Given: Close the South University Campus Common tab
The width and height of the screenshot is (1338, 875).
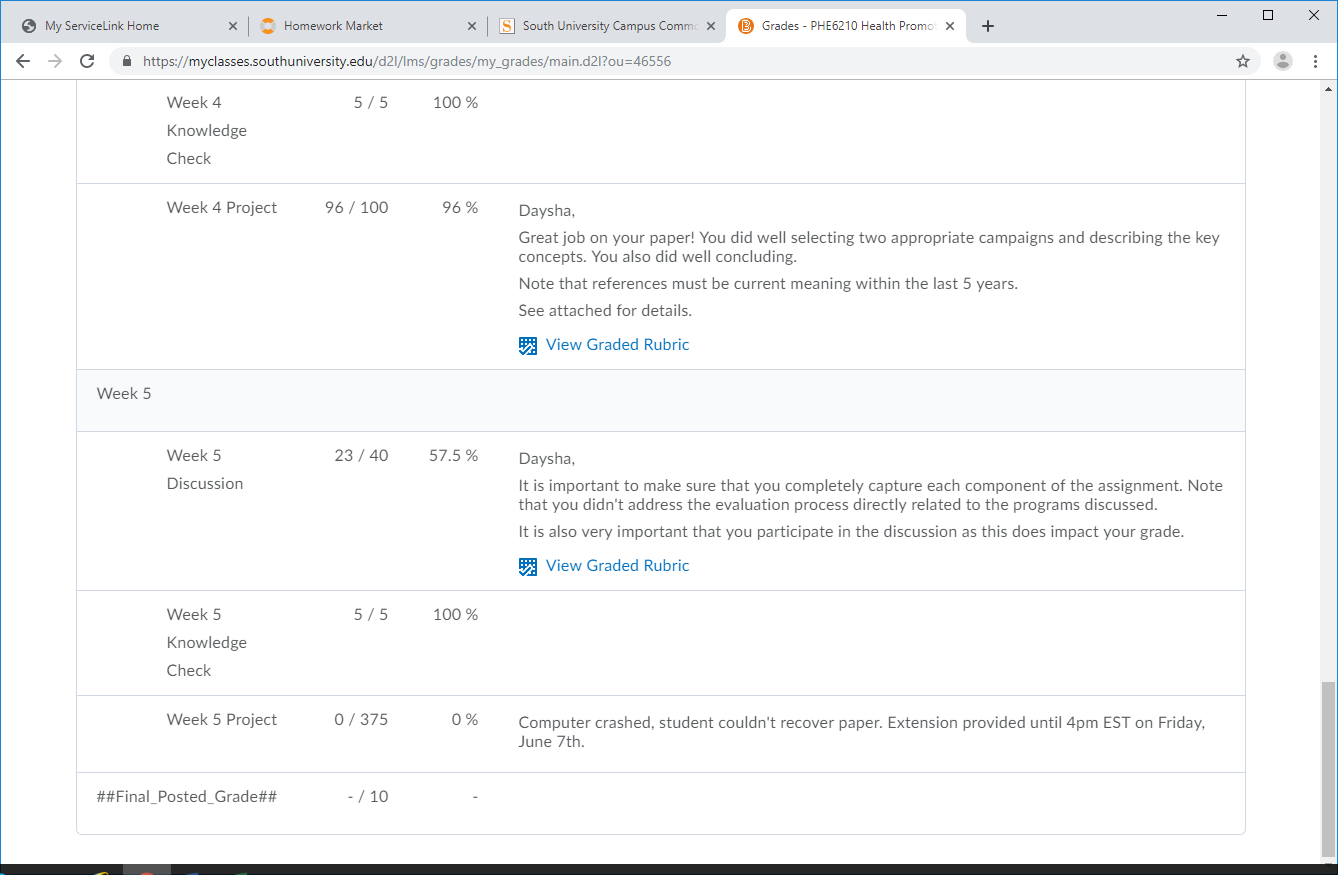Looking at the screenshot, I should pos(711,26).
